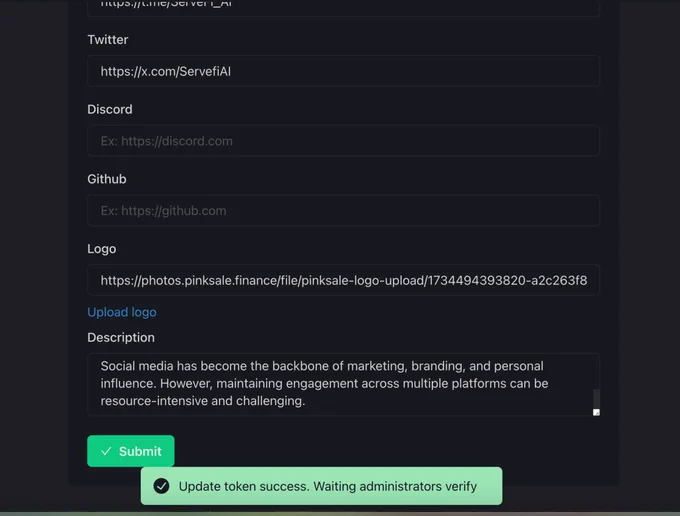The width and height of the screenshot is (680, 516).
Task: Click the partially visible Telegram link field
Action: pos(343,8)
